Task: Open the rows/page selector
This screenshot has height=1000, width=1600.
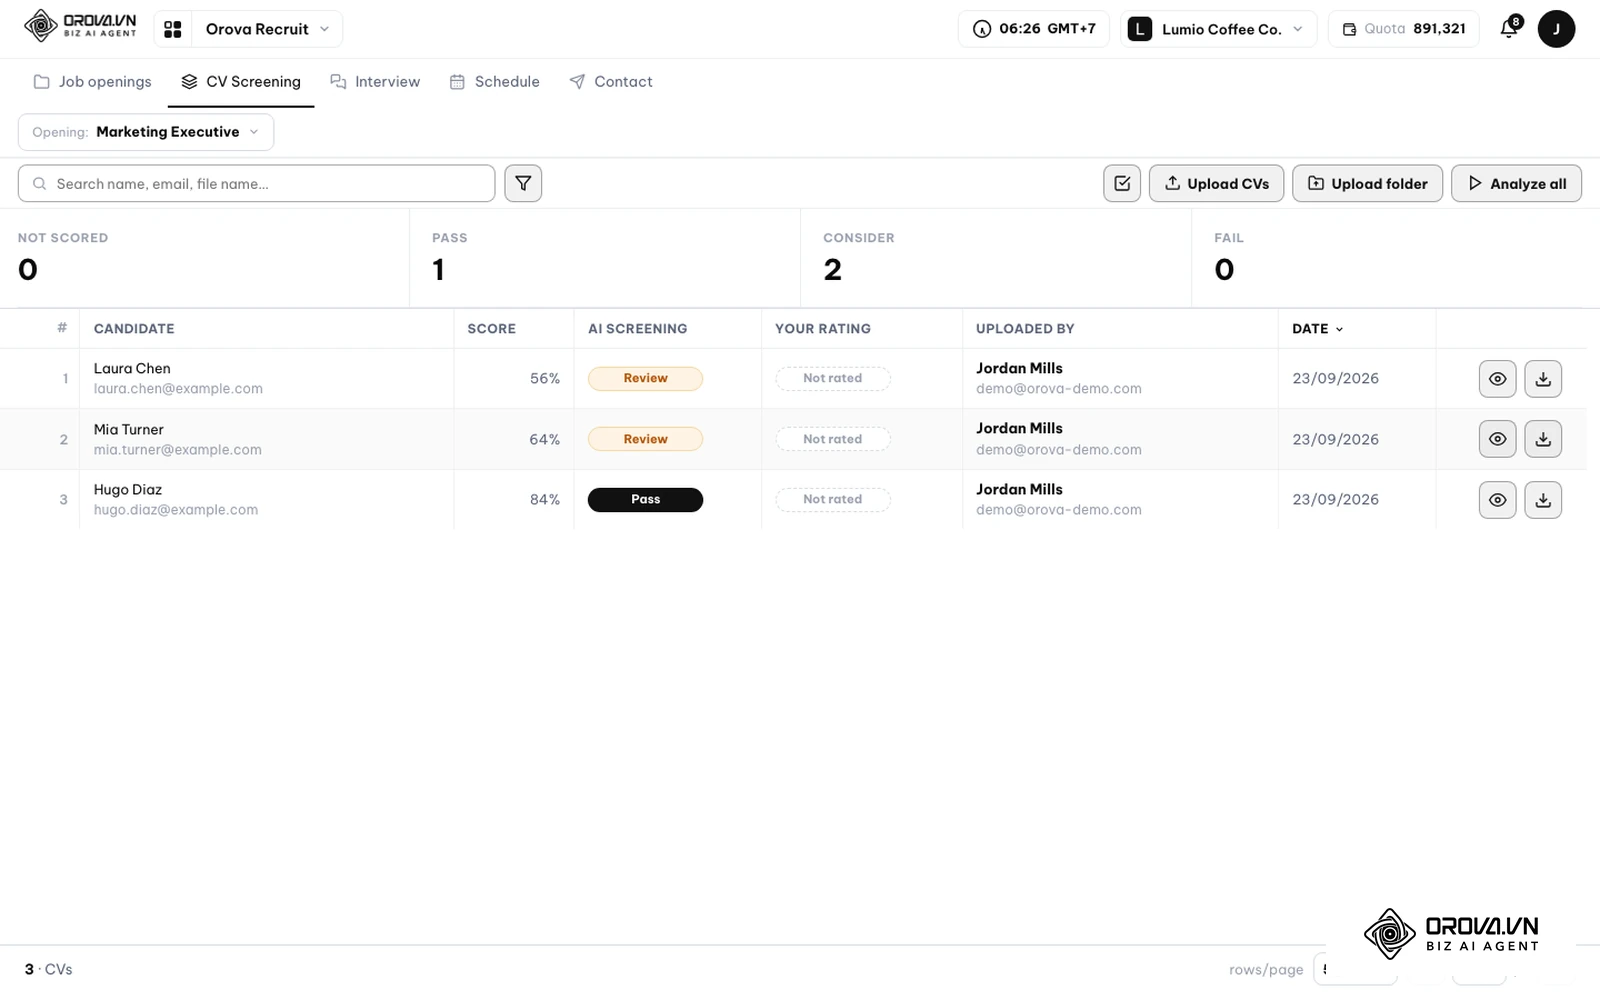Action: click(1354, 969)
